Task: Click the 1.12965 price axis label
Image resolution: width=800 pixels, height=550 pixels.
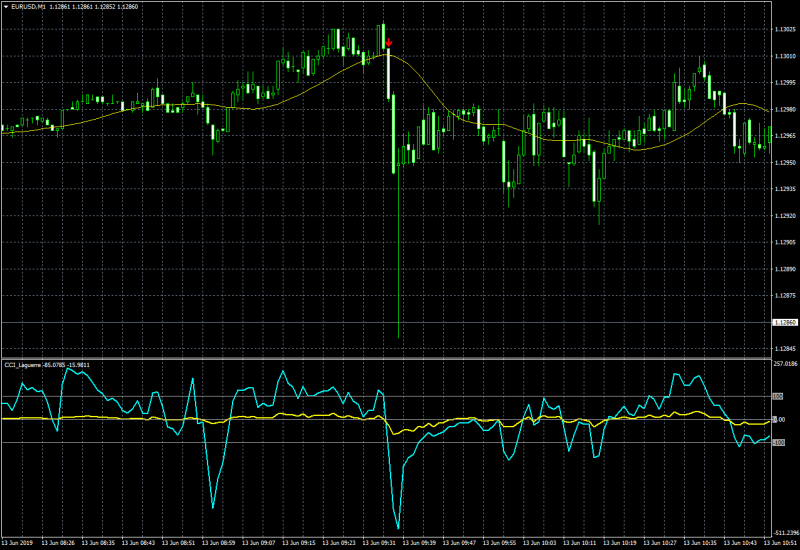Action: coord(785,136)
